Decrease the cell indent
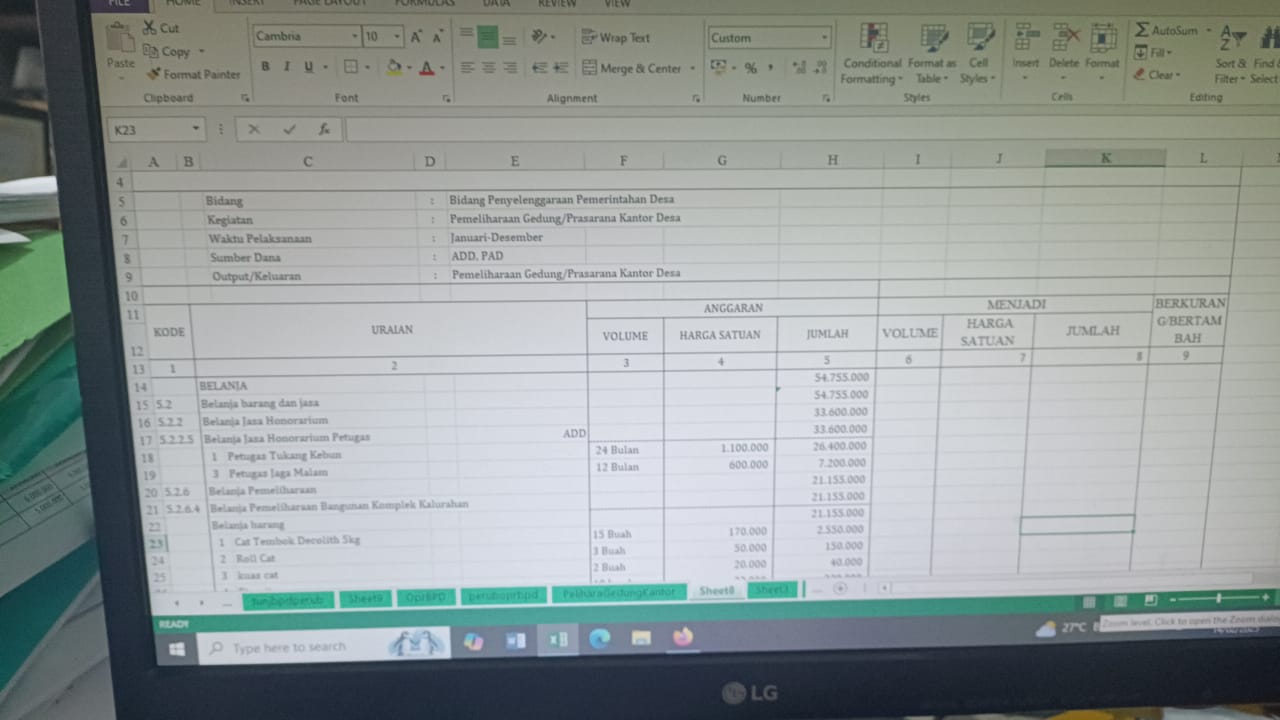Image resolution: width=1280 pixels, height=720 pixels. tap(538, 67)
